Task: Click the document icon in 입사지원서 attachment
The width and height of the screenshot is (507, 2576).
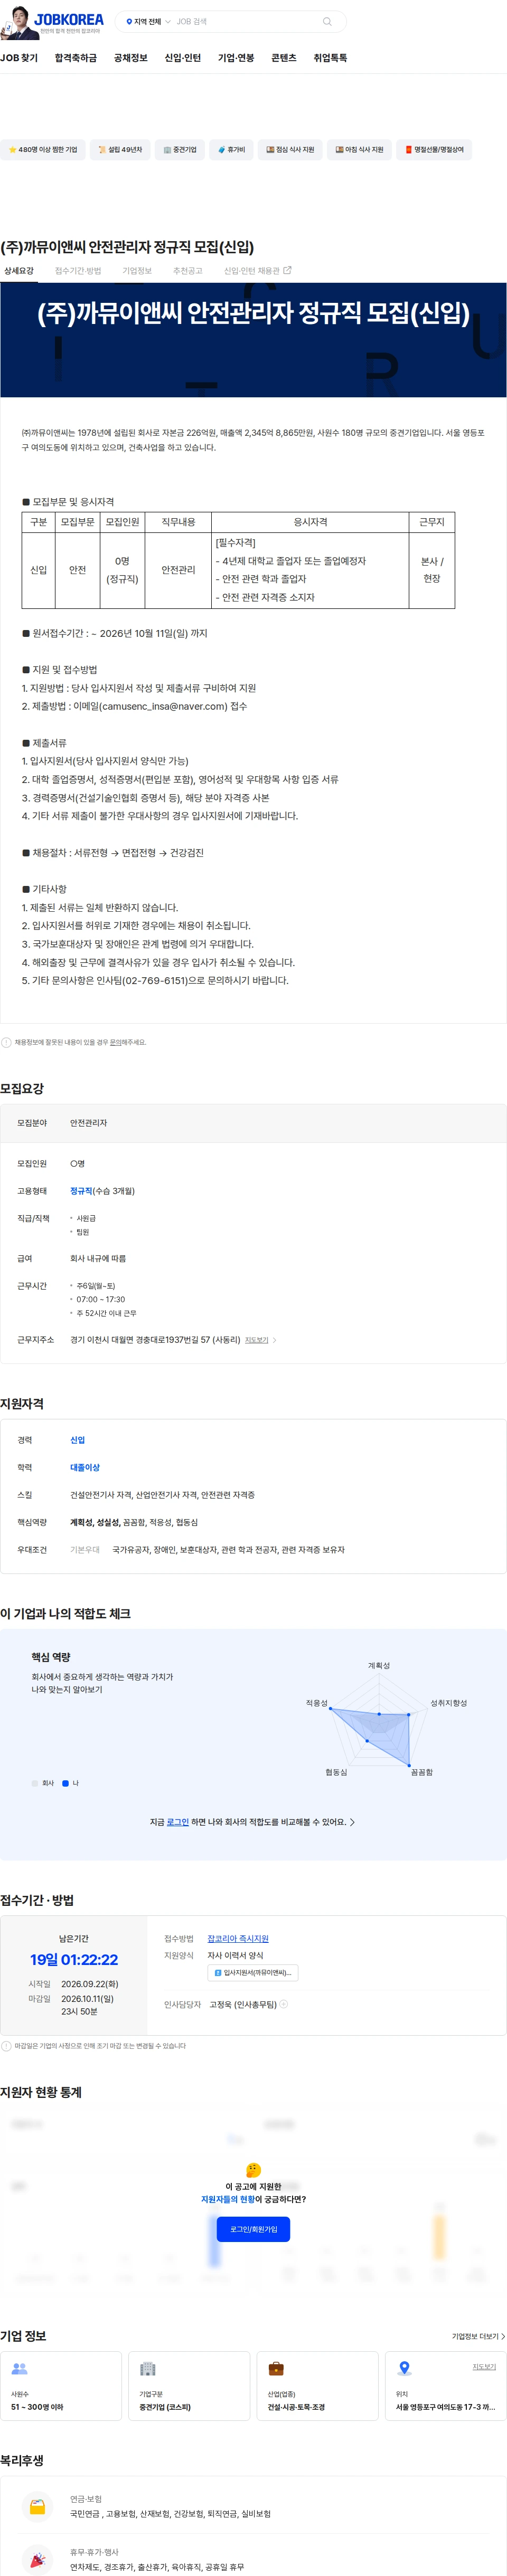Action: (218, 1973)
